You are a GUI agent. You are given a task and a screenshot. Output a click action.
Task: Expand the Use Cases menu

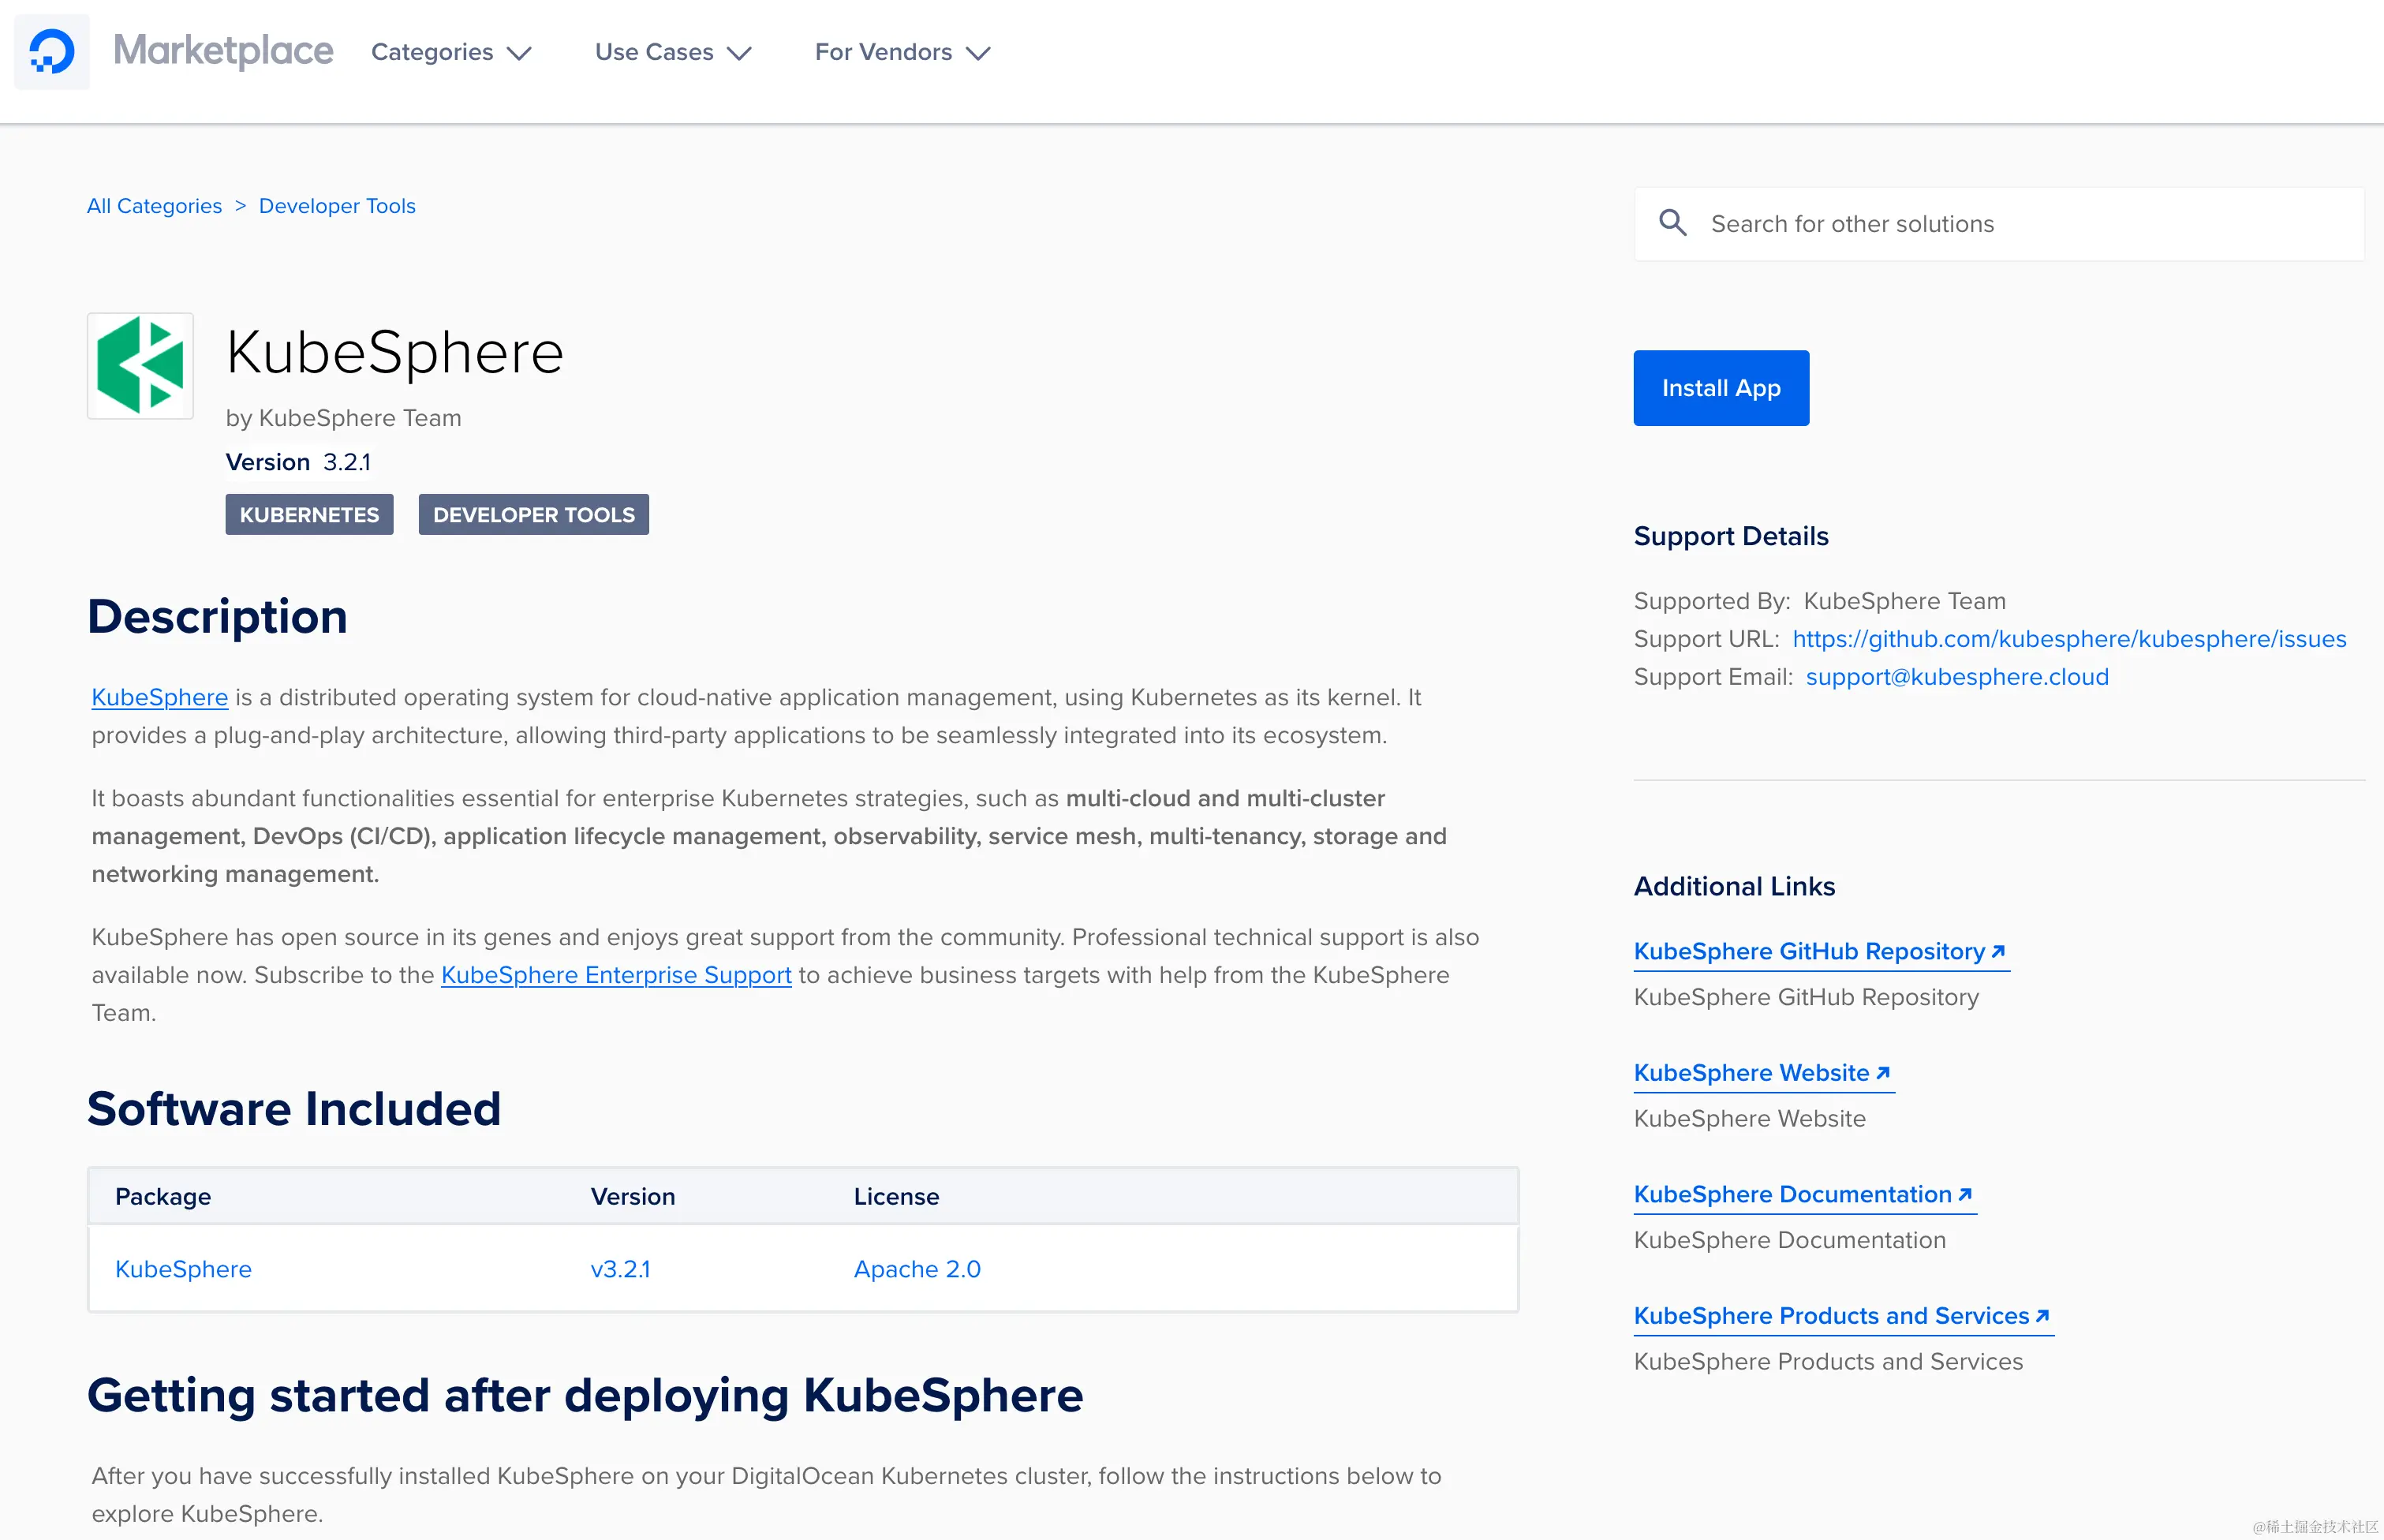(x=671, y=52)
